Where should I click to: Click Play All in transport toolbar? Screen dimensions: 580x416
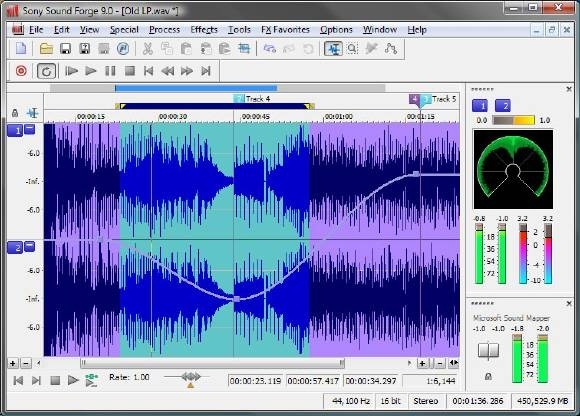[x=71, y=71]
